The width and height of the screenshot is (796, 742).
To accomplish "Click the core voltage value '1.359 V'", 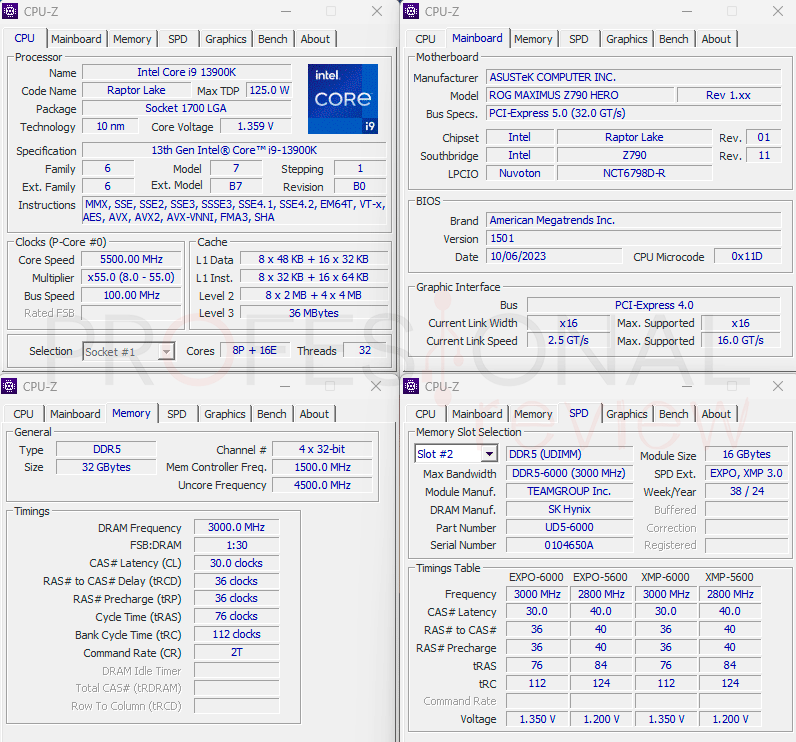I will pos(256,126).
